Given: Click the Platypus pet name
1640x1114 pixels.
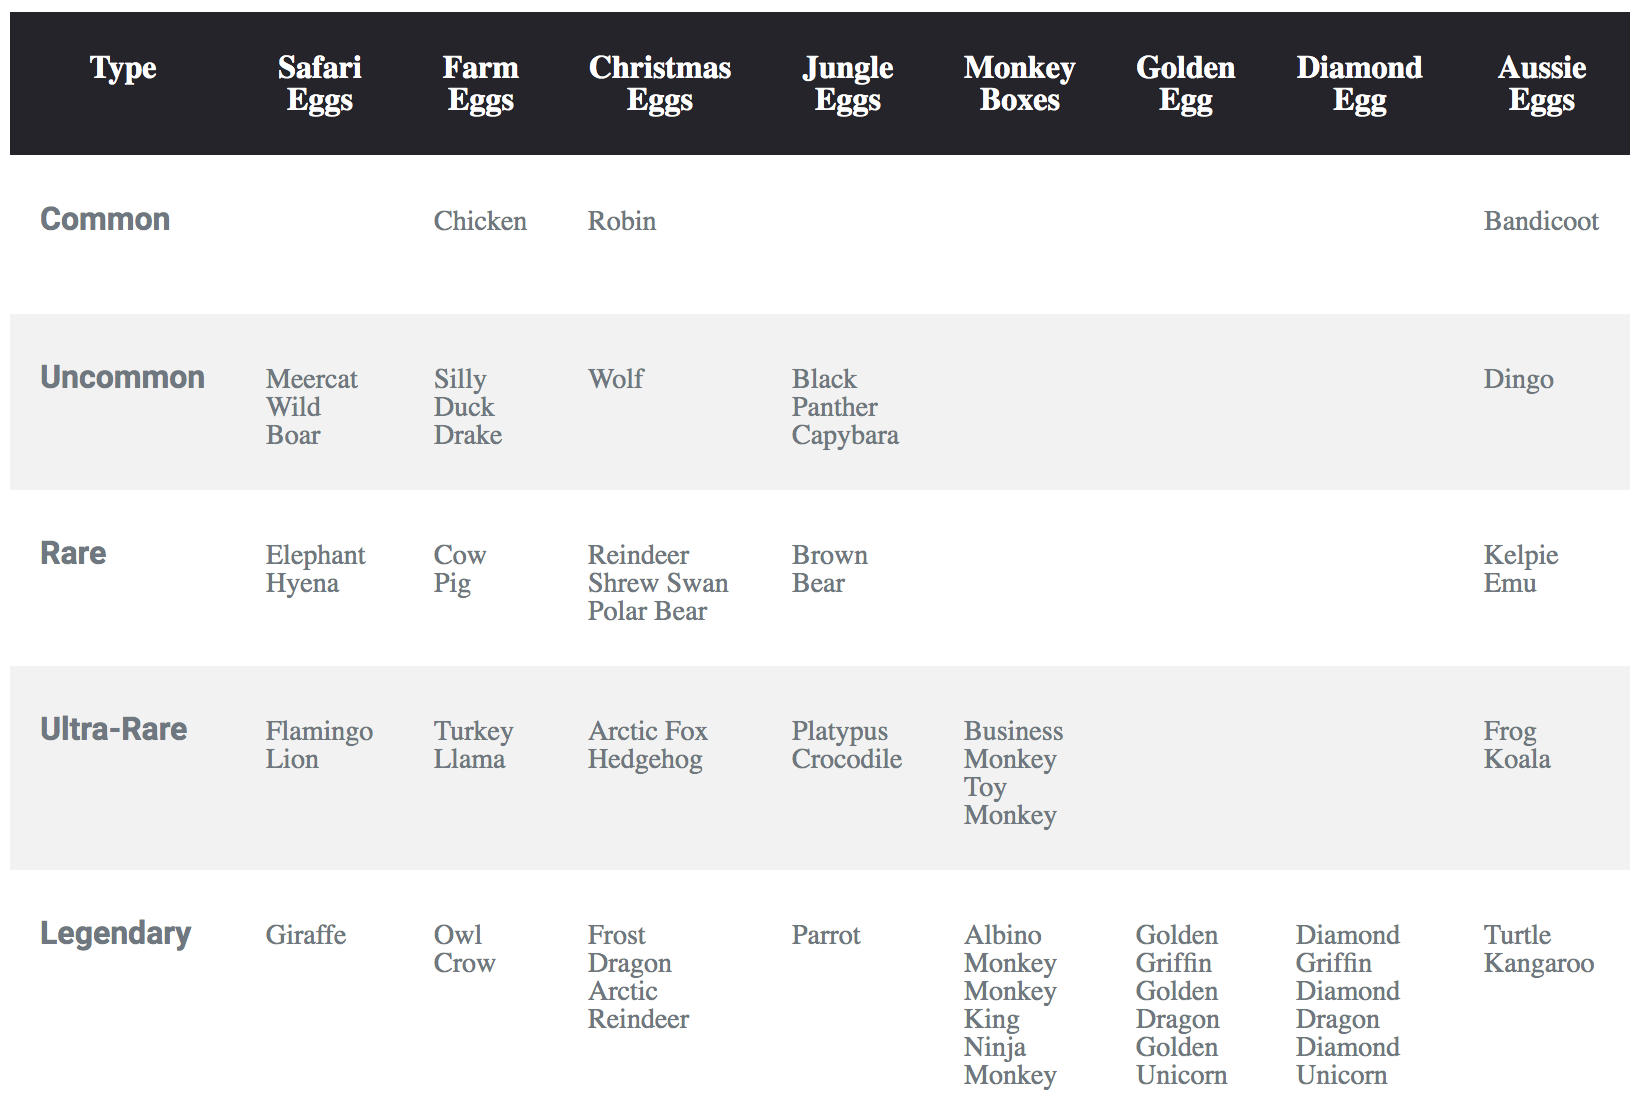Looking at the screenshot, I should (840, 731).
